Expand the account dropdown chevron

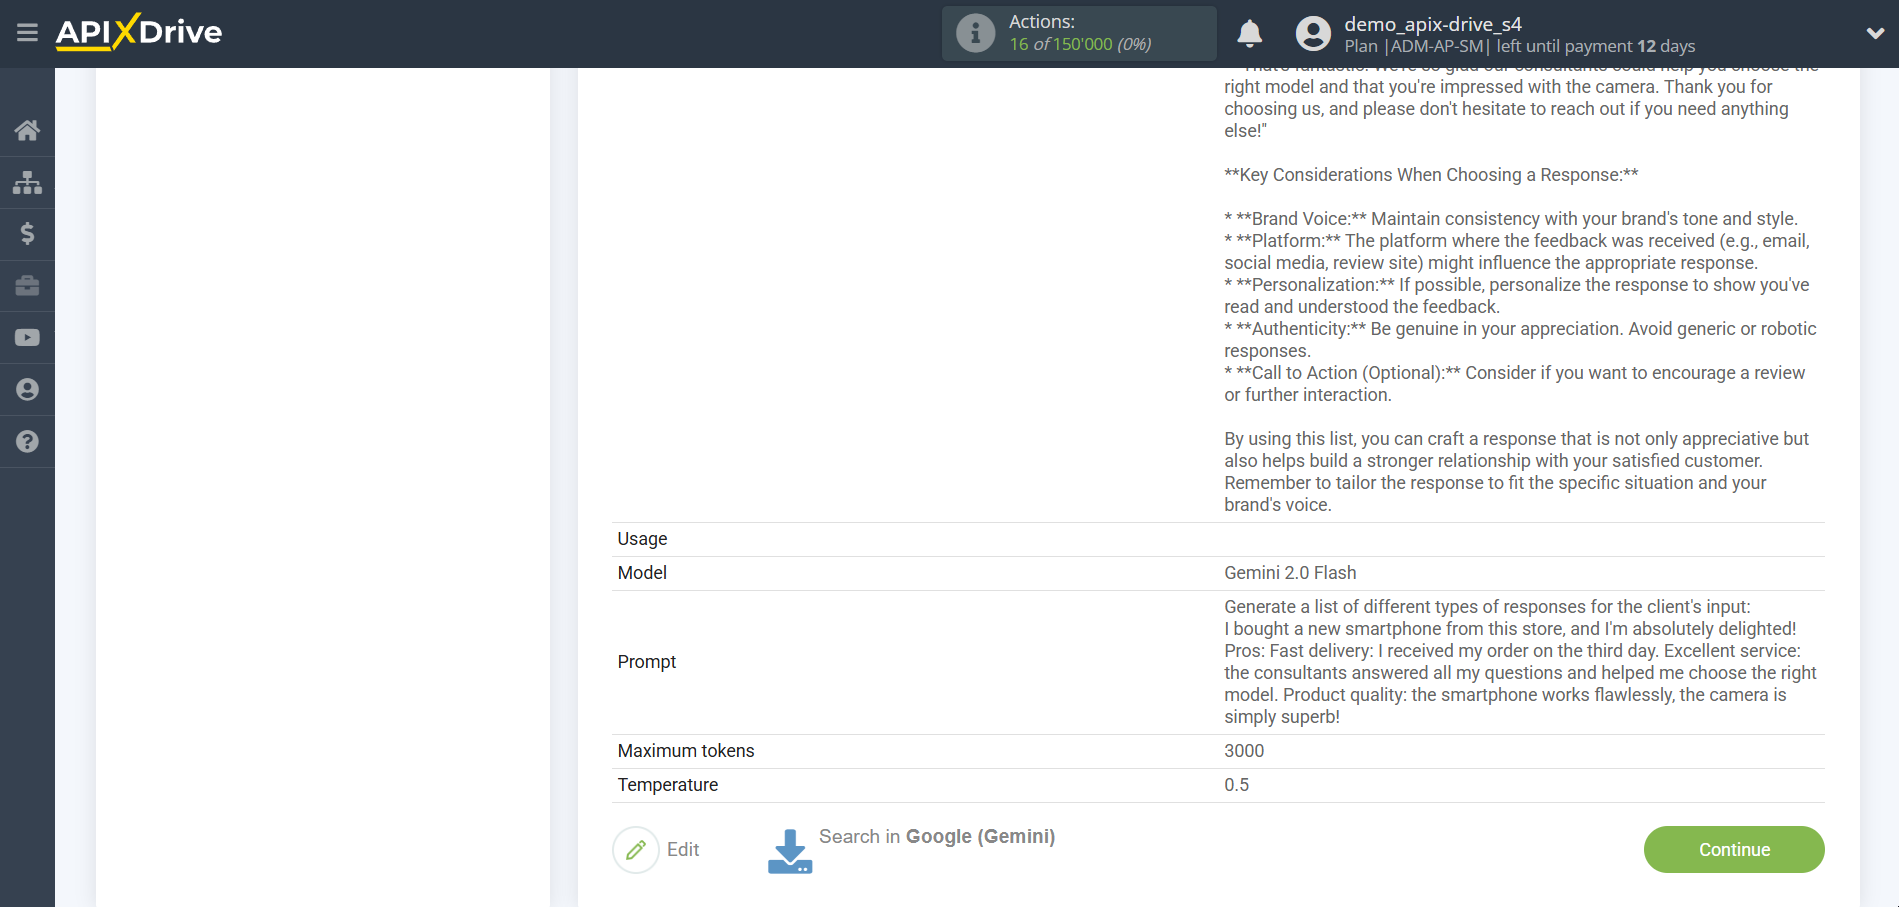[x=1875, y=32]
